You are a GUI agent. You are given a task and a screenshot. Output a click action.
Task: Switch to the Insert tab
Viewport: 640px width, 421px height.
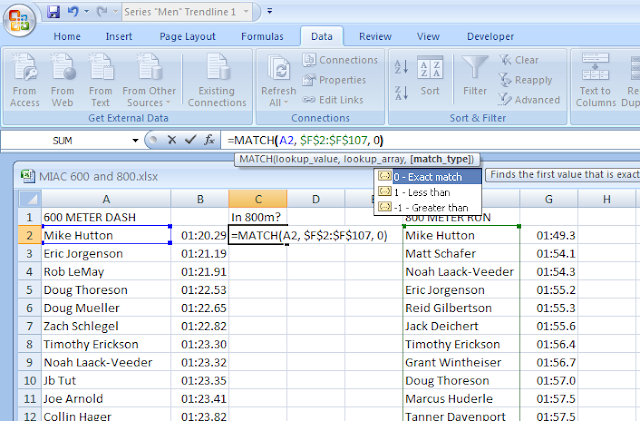coord(119,36)
